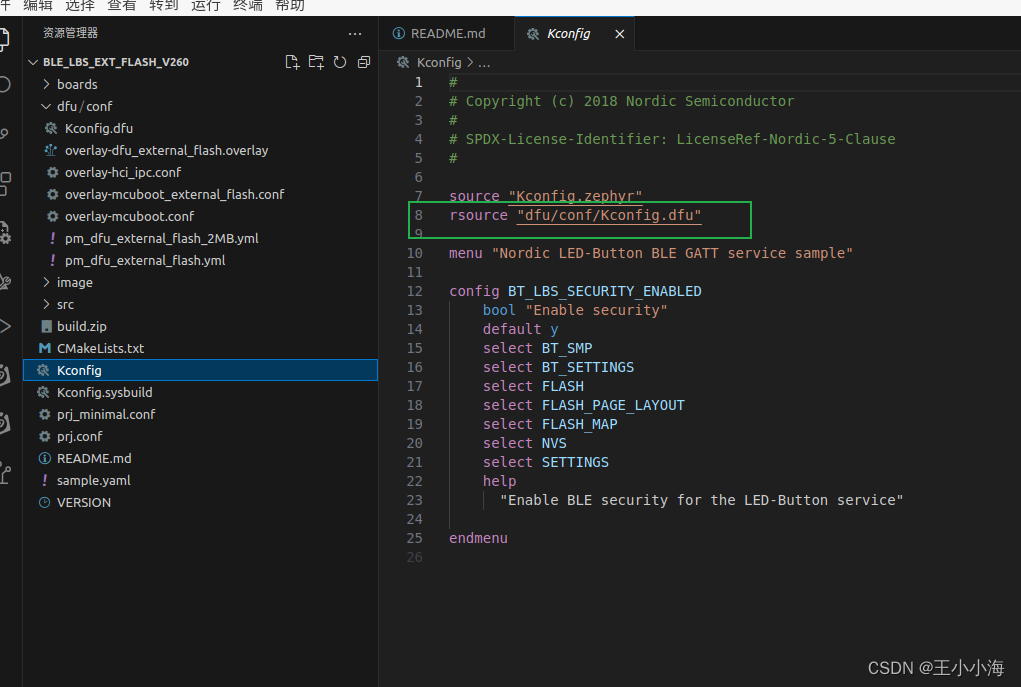
Task: Click the endmenu keyword on line 25
Action: [478, 539]
